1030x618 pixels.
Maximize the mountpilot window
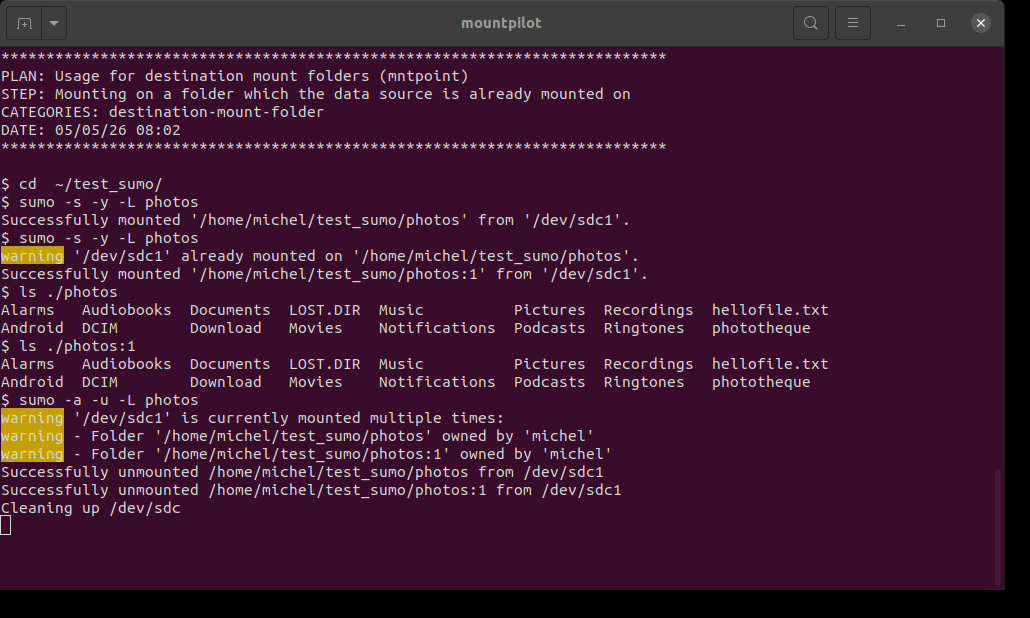tap(941, 23)
